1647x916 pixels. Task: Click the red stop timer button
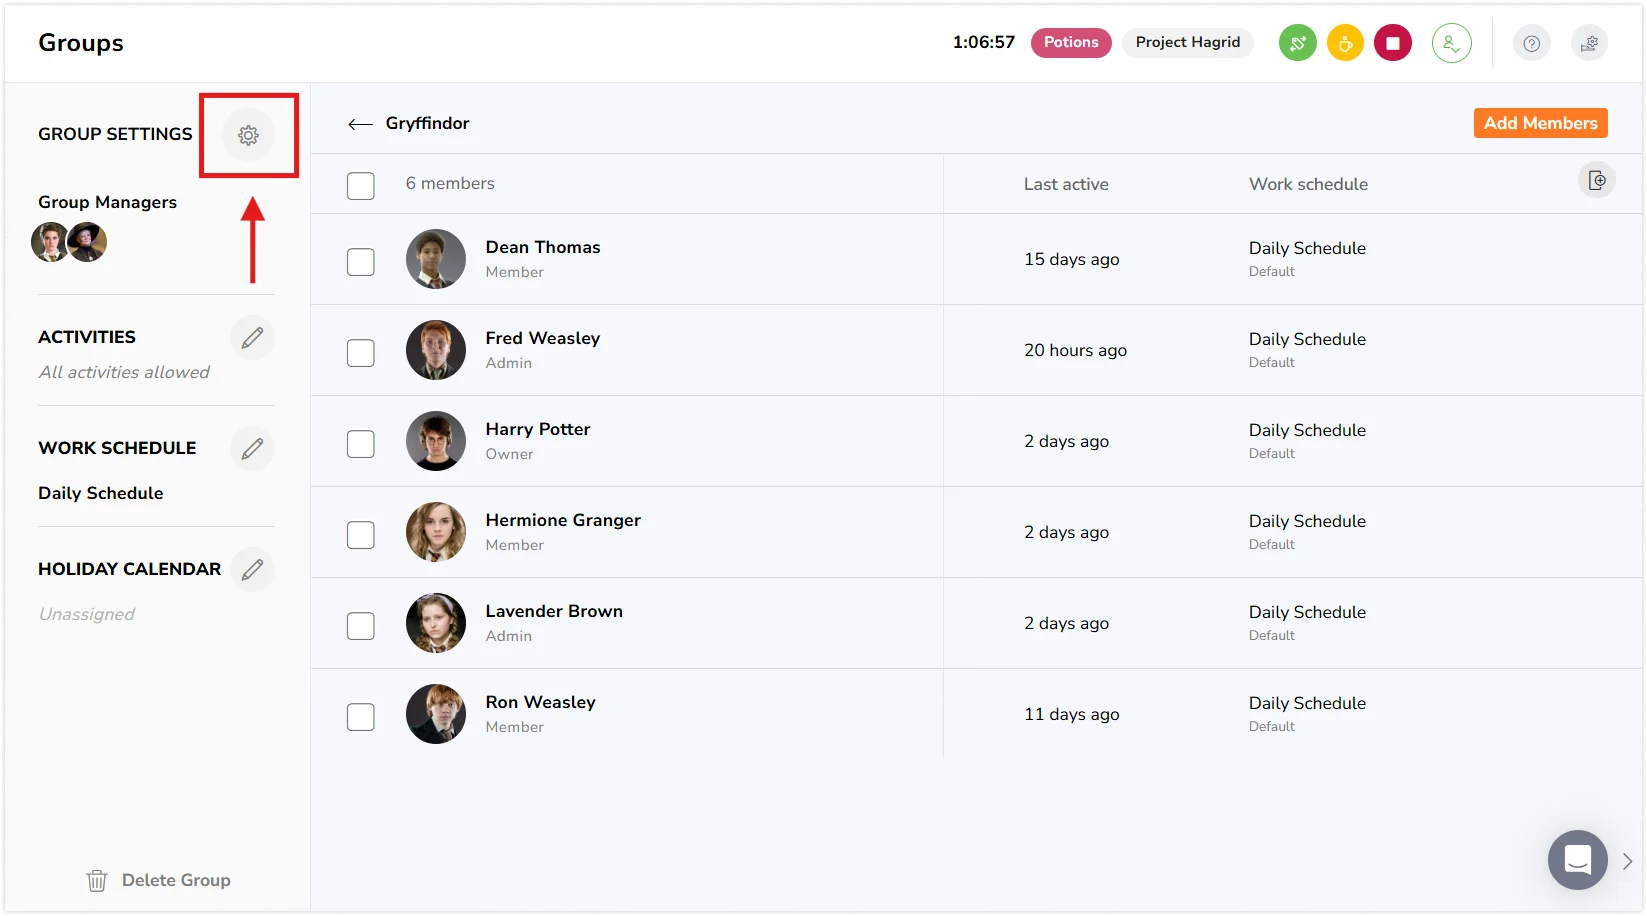pos(1392,43)
